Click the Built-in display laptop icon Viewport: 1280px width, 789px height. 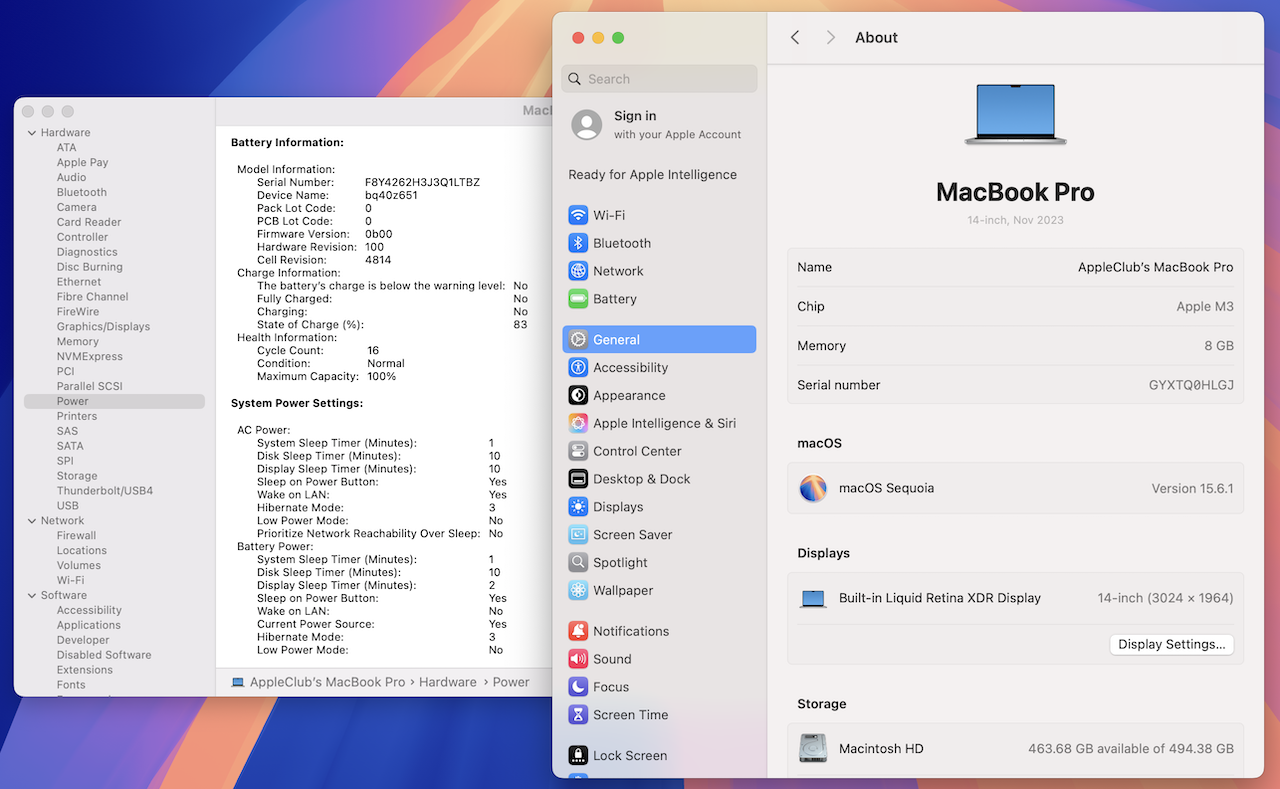point(813,599)
